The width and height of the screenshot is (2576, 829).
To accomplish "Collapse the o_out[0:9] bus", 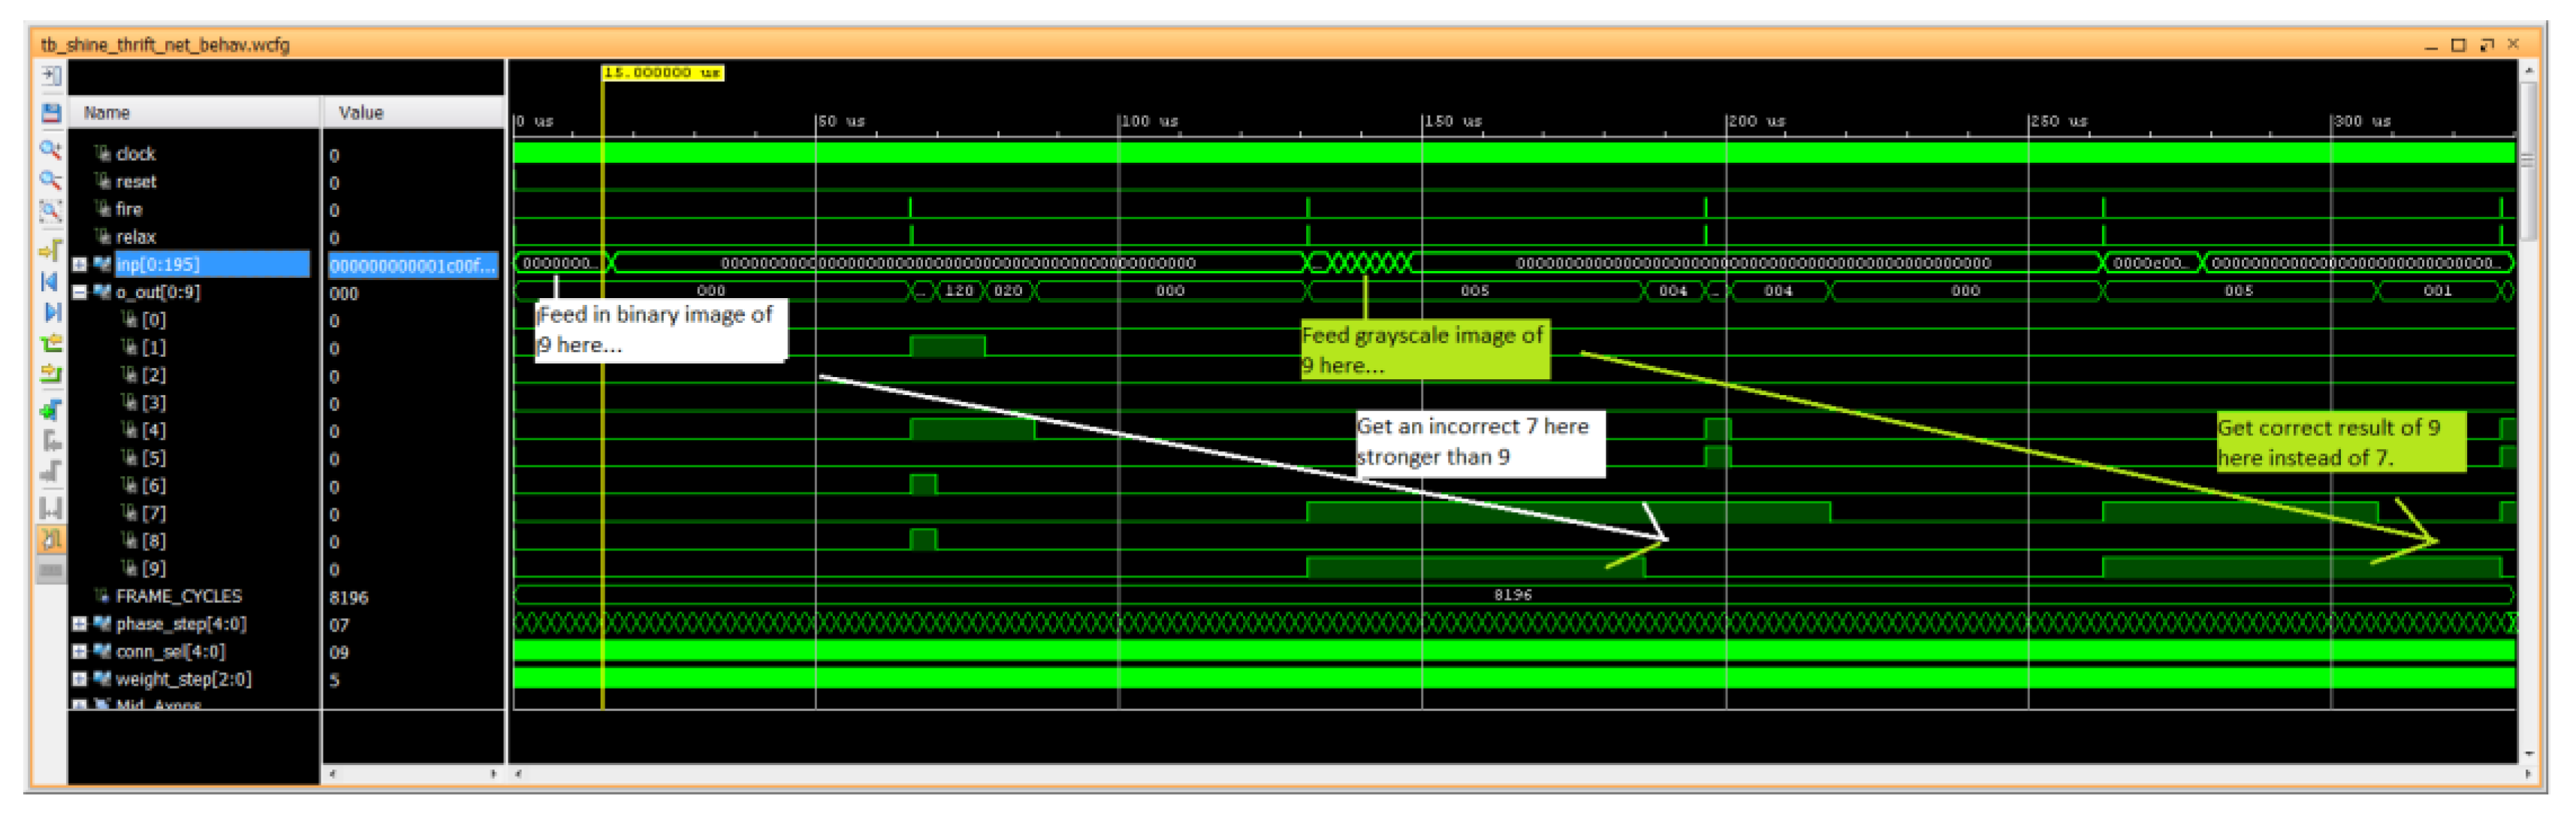I will (79, 293).
